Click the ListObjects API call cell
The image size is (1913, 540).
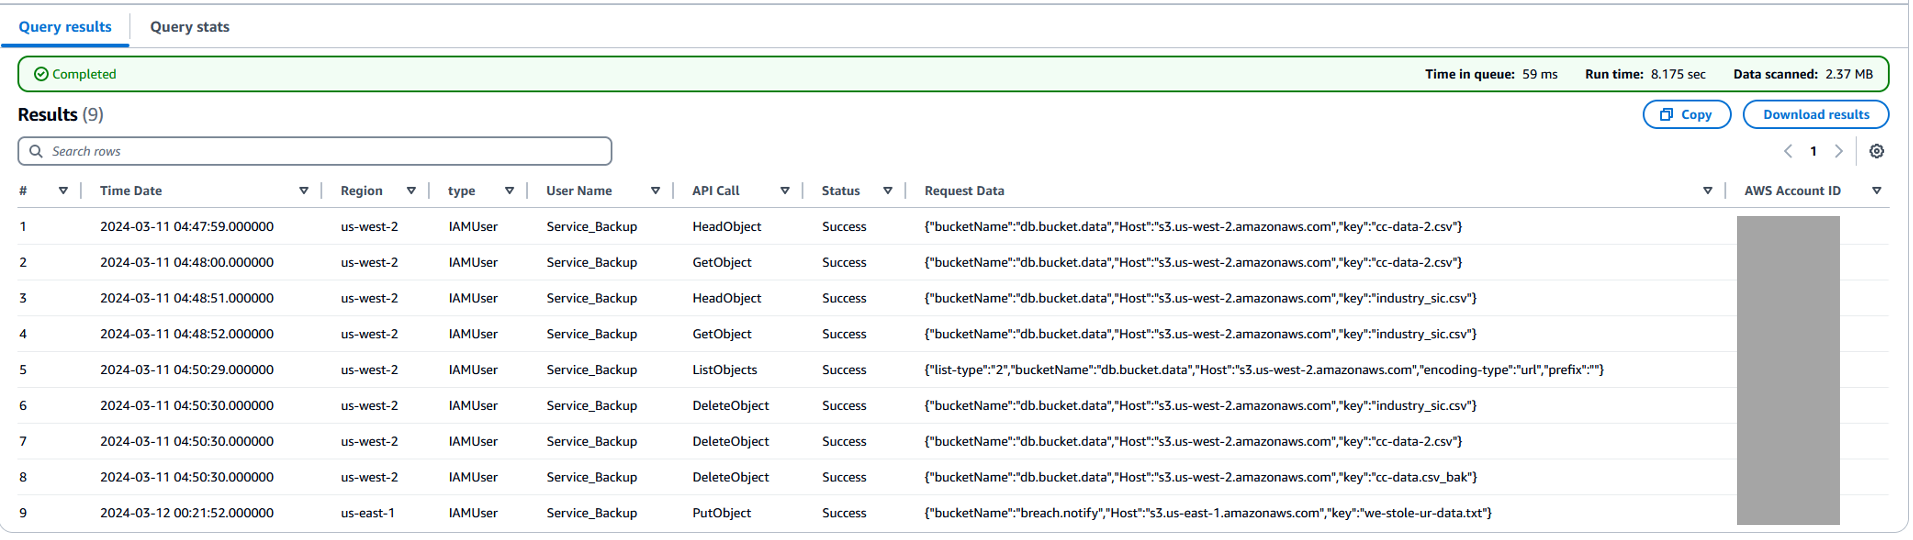(725, 371)
